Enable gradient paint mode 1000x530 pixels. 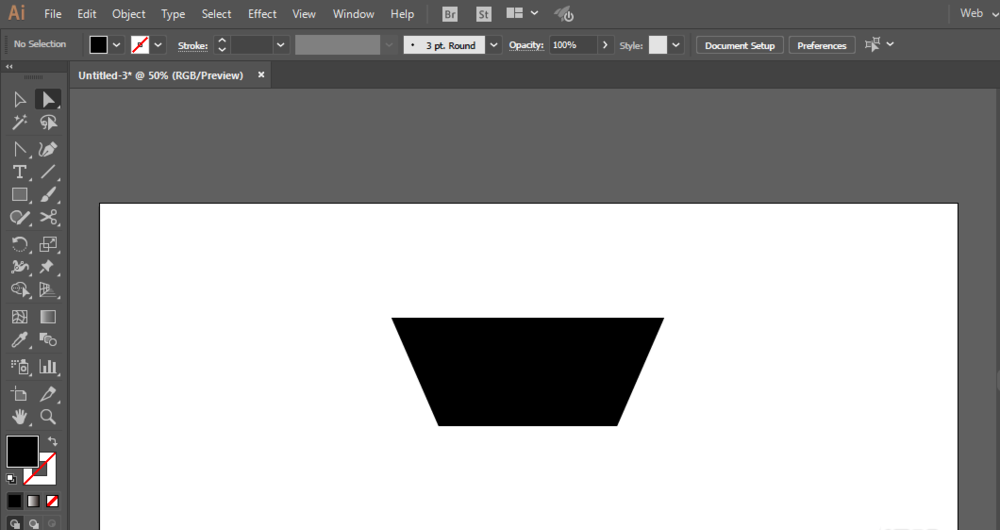click(x=33, y=500)
